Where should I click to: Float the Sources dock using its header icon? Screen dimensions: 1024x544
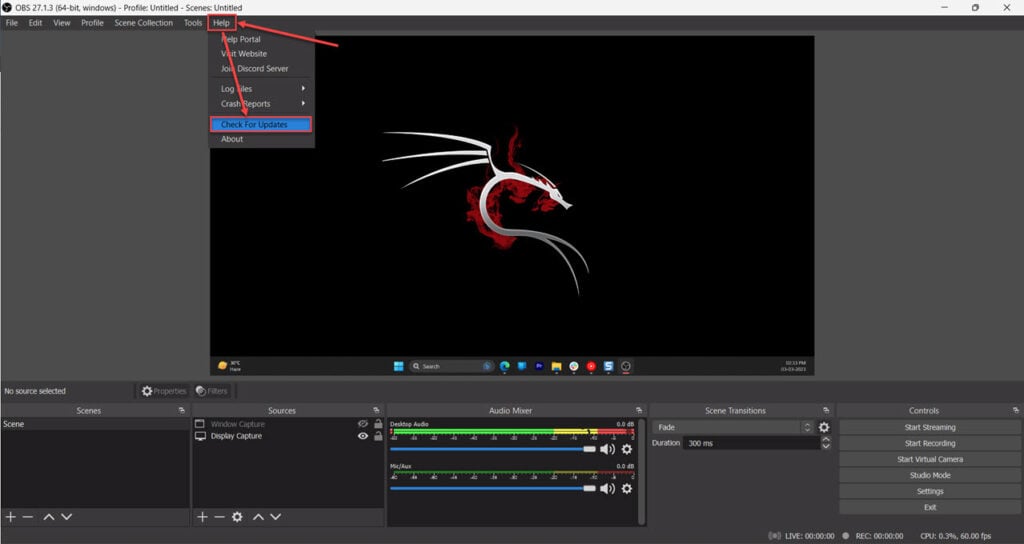pyautogui.click(x=376, y=410)
